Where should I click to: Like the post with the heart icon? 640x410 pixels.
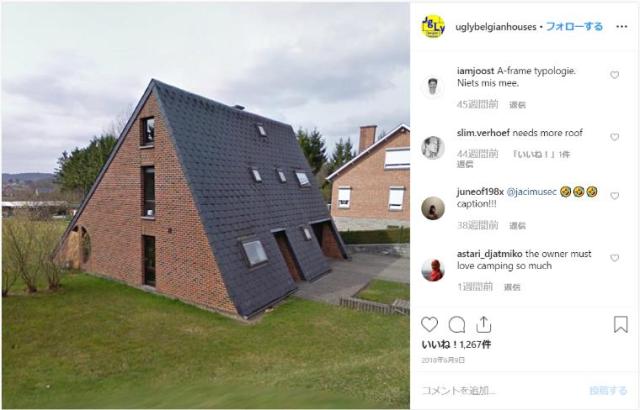pyautogui.click(x=429, y=325)
